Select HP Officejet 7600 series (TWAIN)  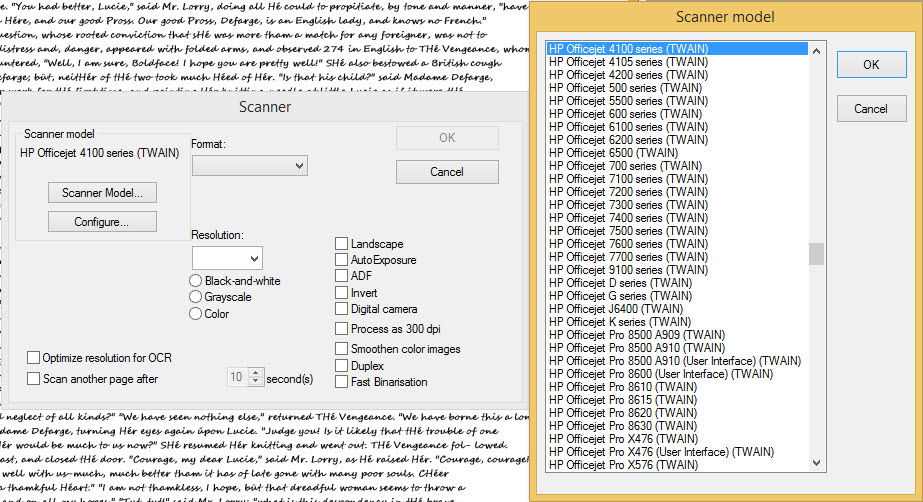[x=677, y=244]
